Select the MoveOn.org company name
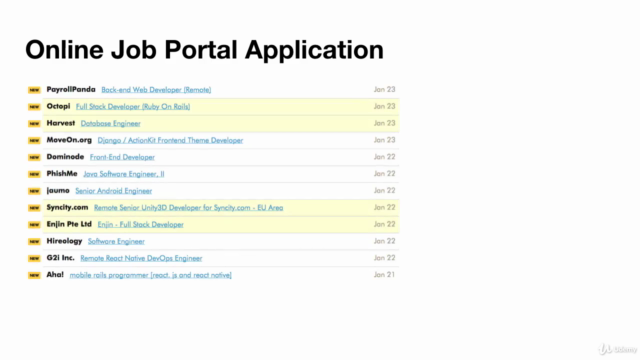The width and height of the screenshot is (640, 360). [x=69, y=140]
